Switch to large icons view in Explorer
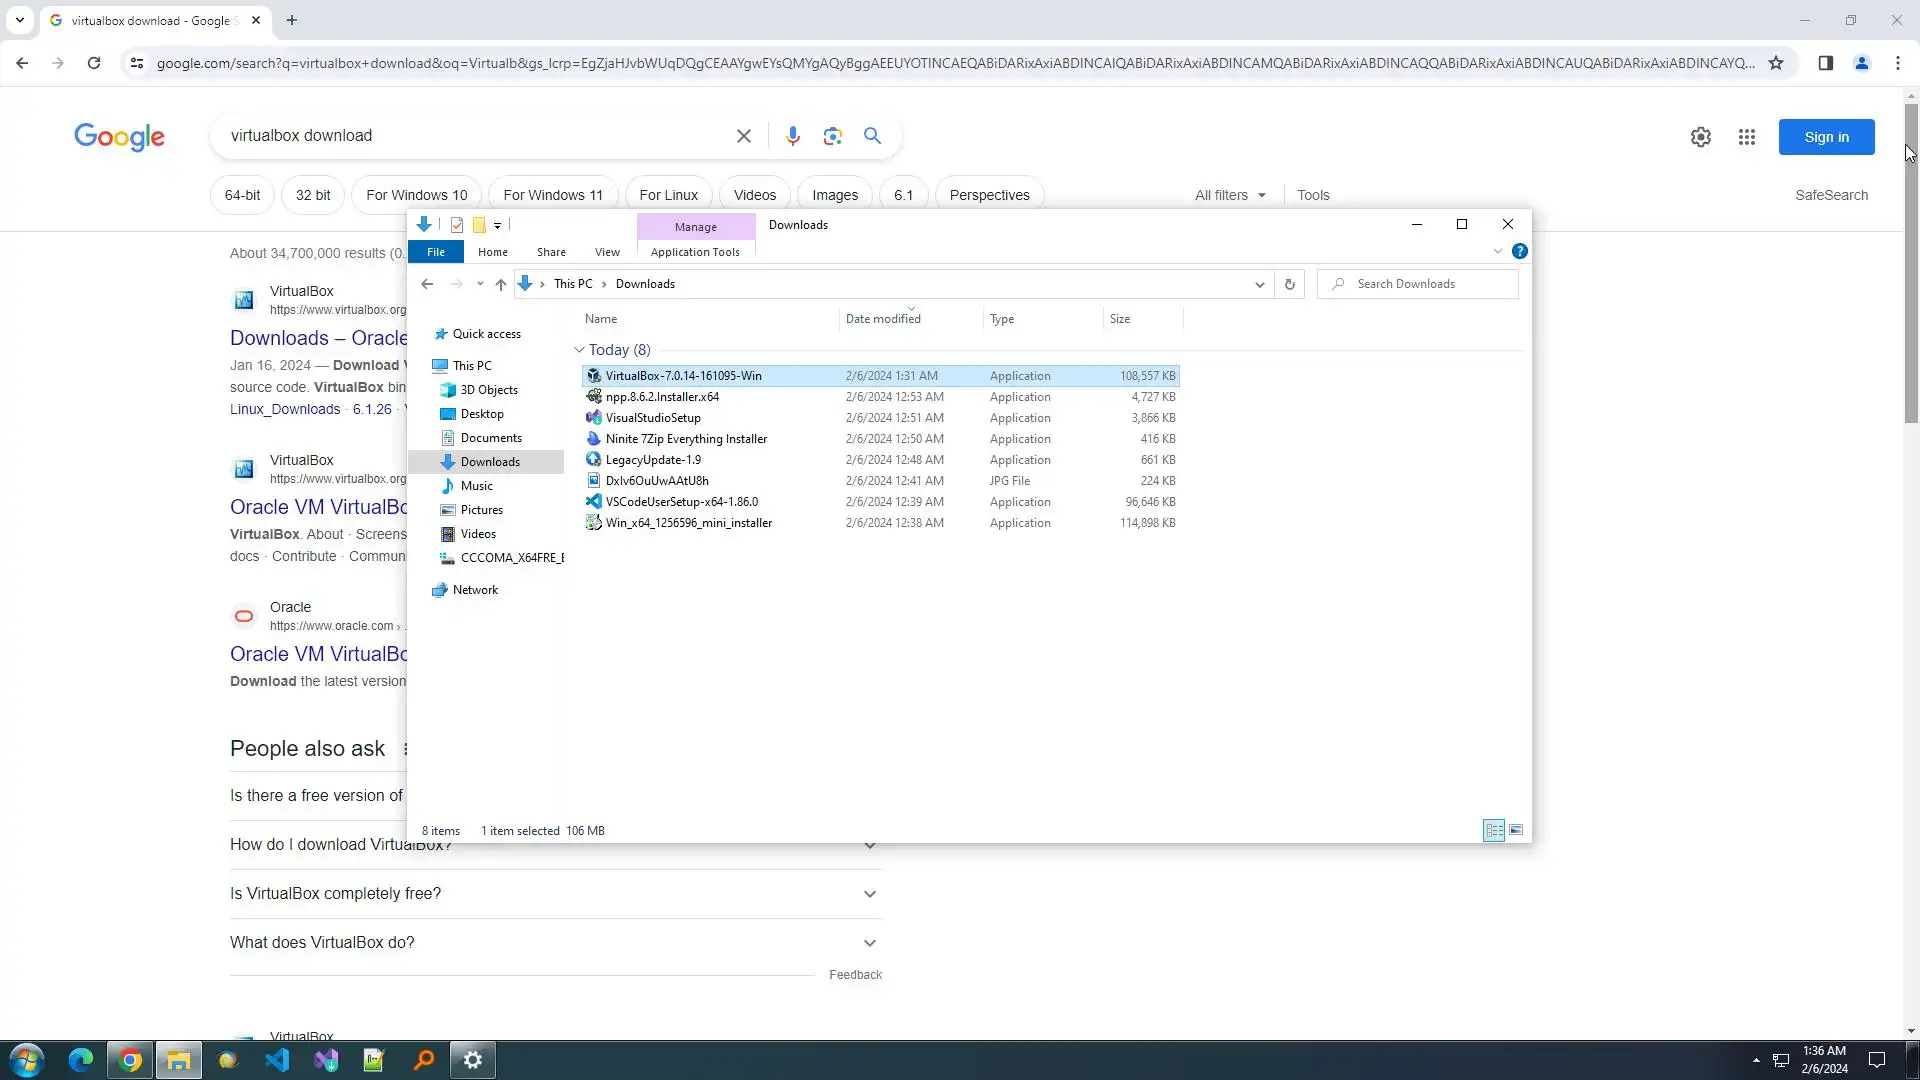 point(1516,831)
